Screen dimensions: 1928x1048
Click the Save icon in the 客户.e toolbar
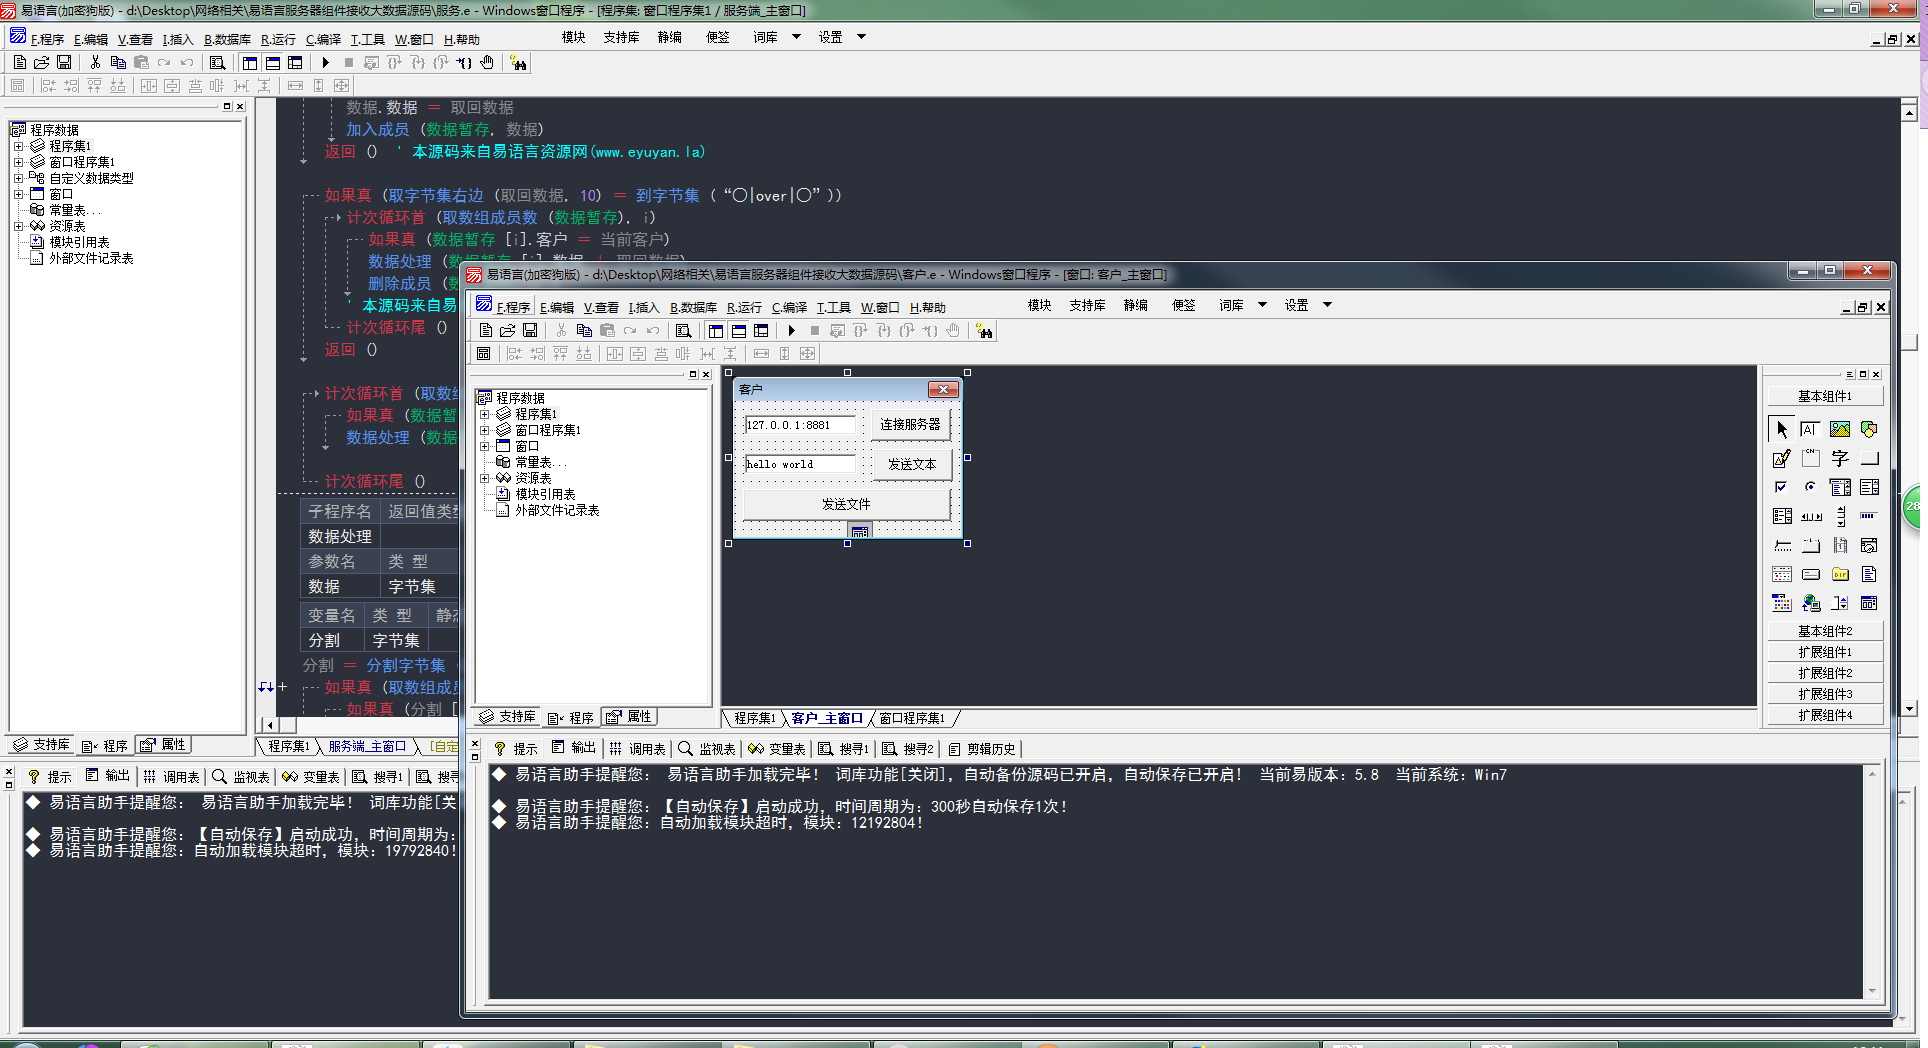point(530,331)
